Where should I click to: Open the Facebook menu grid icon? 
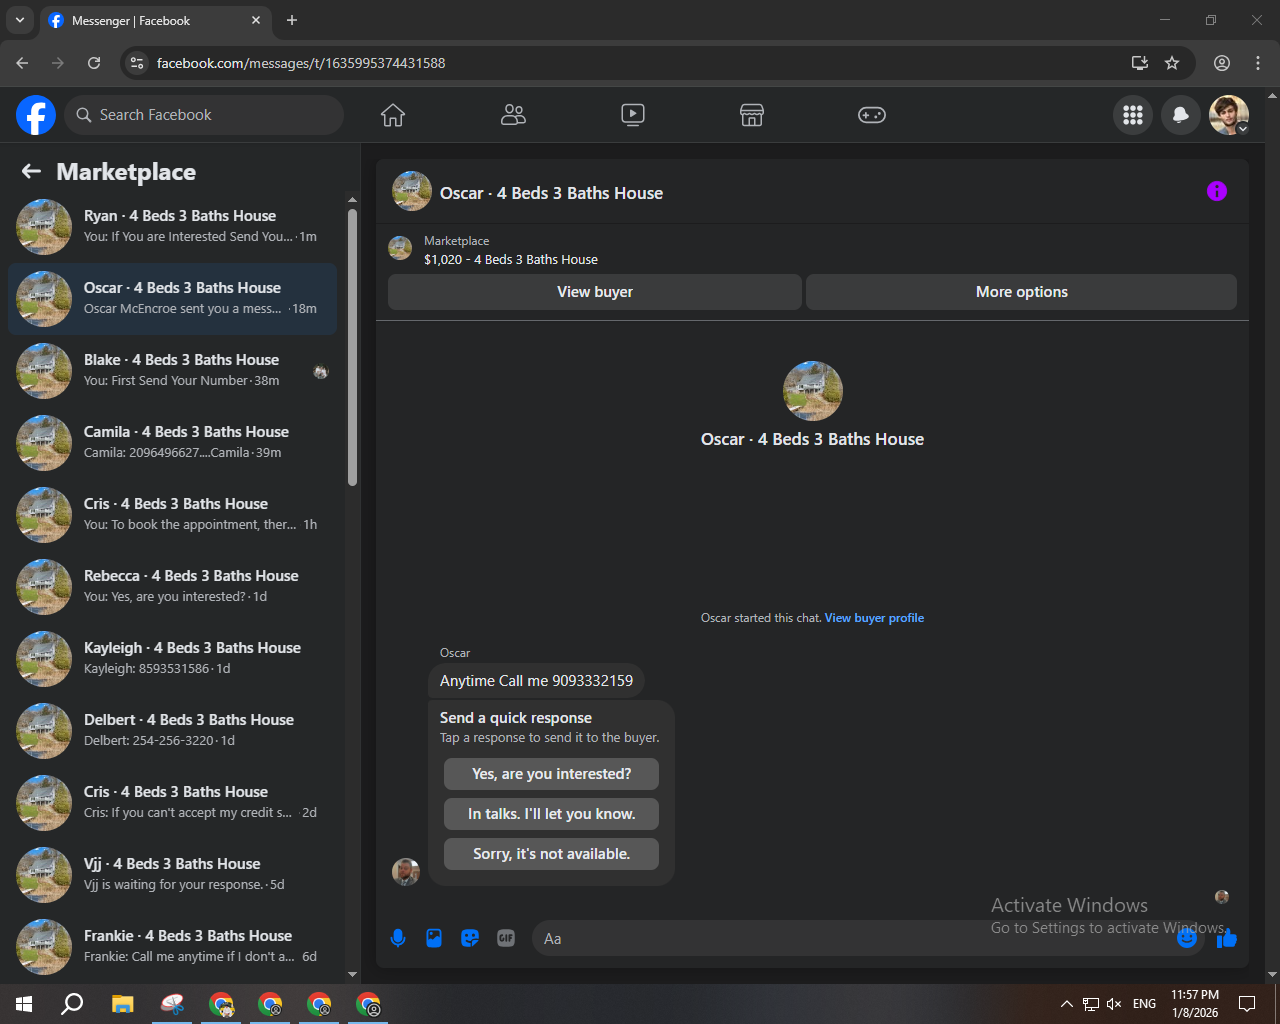click(x=1133, y=115)
